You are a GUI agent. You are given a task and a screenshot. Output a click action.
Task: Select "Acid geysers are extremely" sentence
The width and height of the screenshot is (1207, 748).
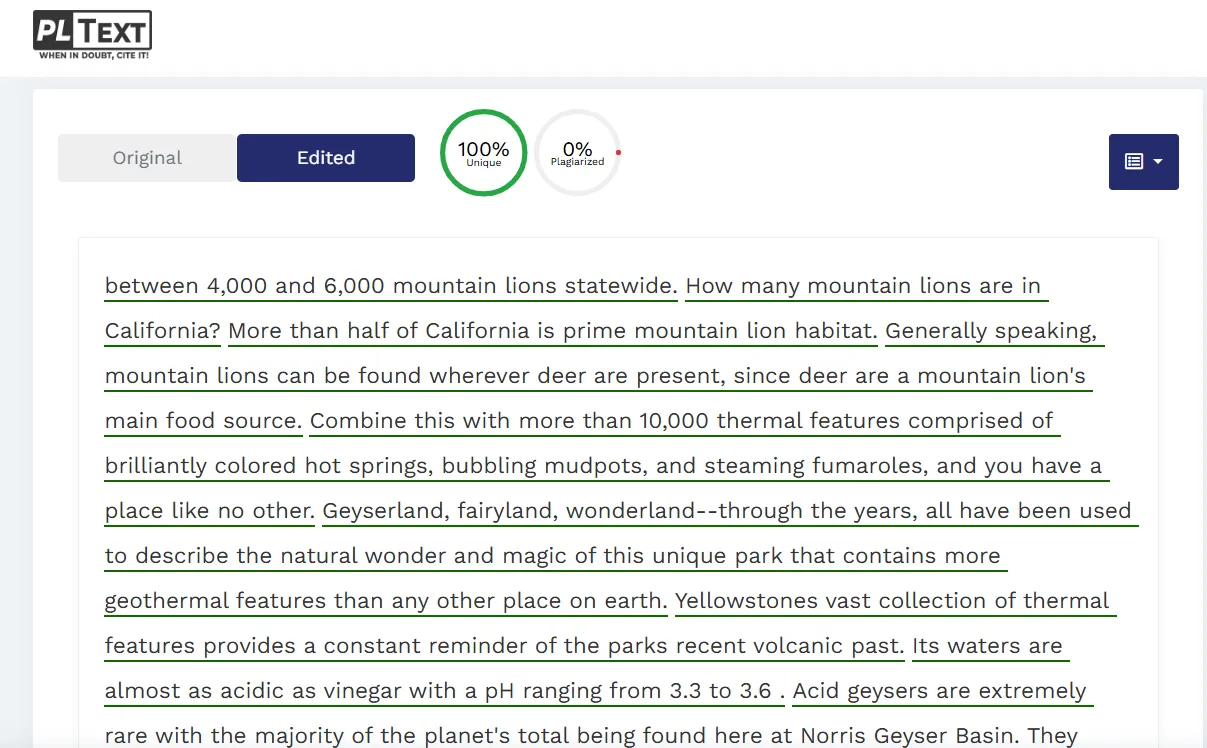pyautogui.click(x=939, y=691)
